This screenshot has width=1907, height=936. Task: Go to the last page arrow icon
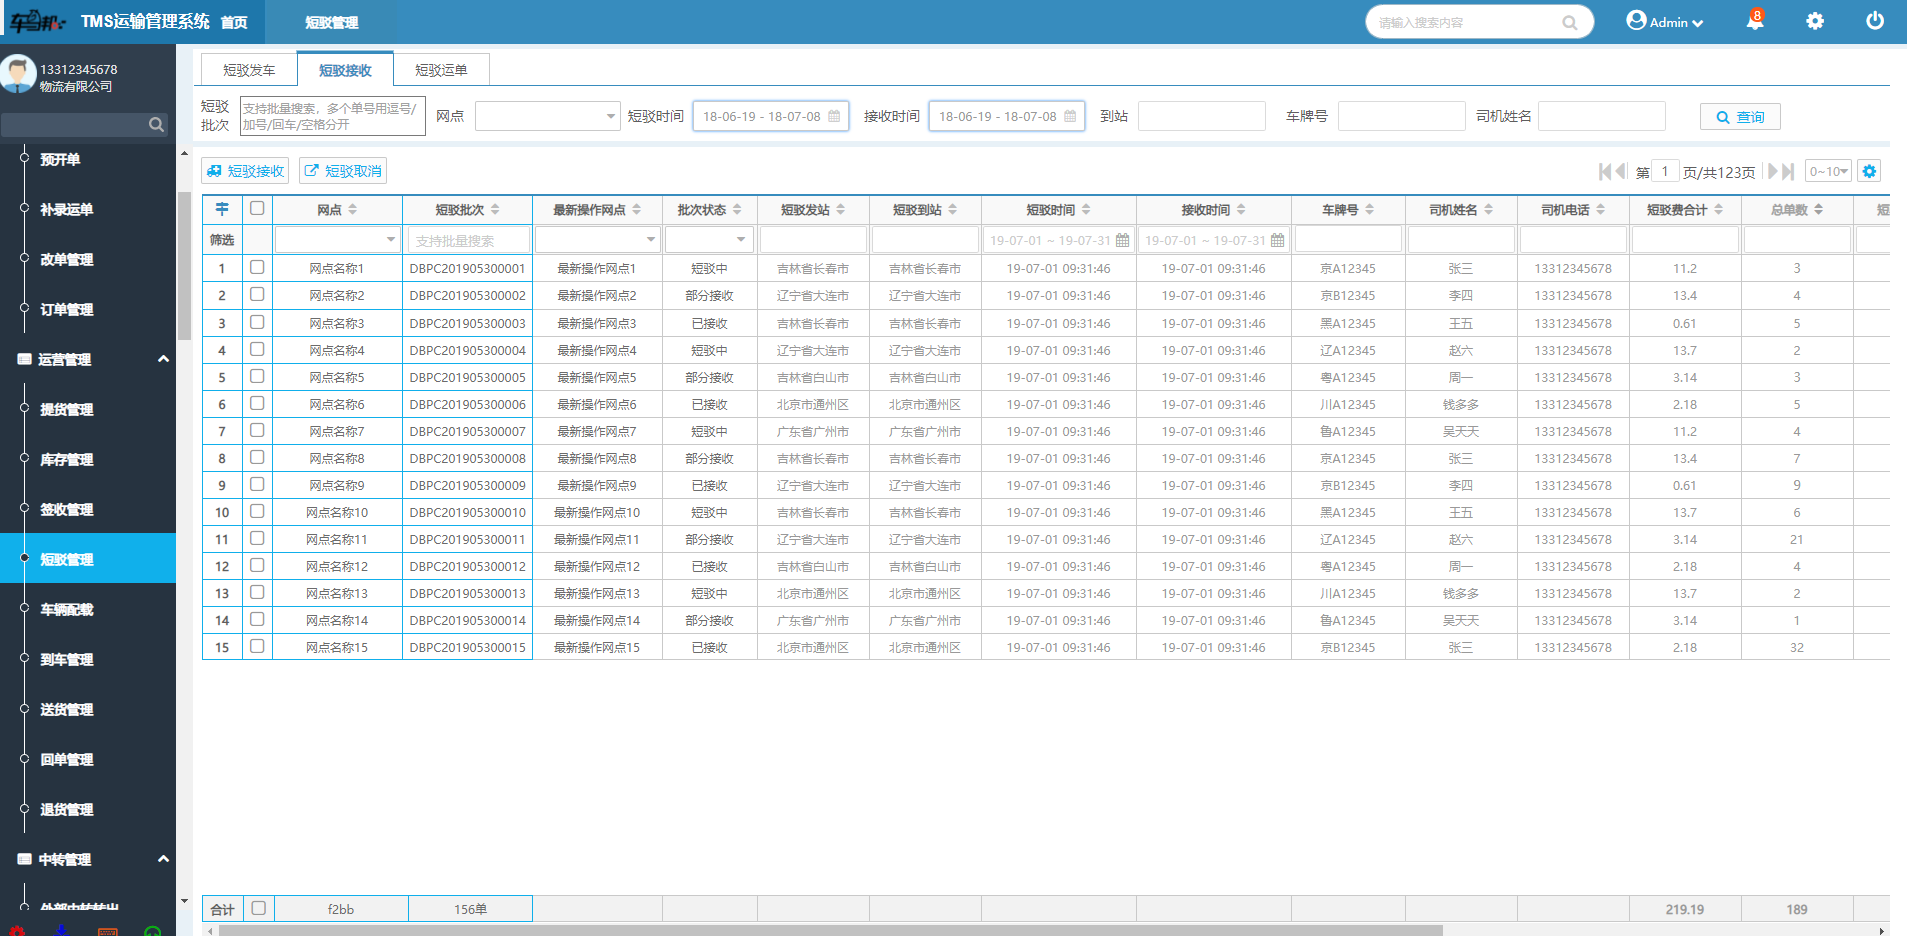1788,171
